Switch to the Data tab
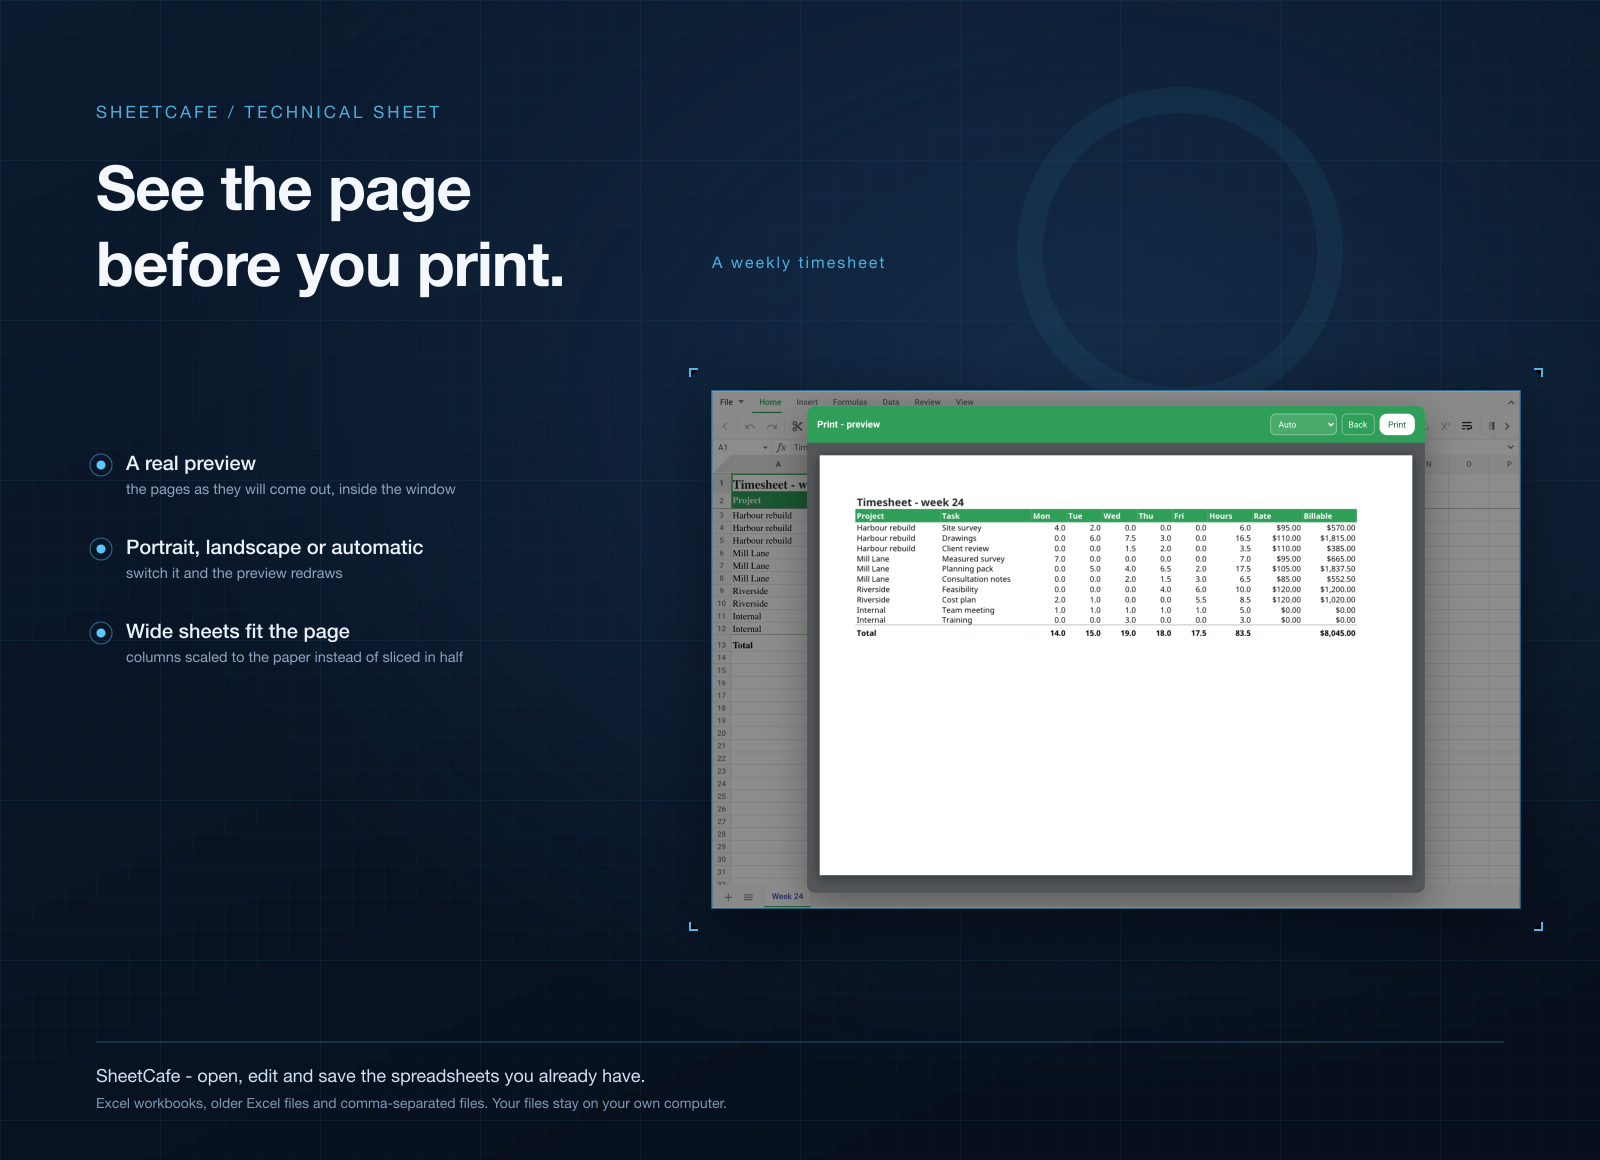 click(891, 402)
